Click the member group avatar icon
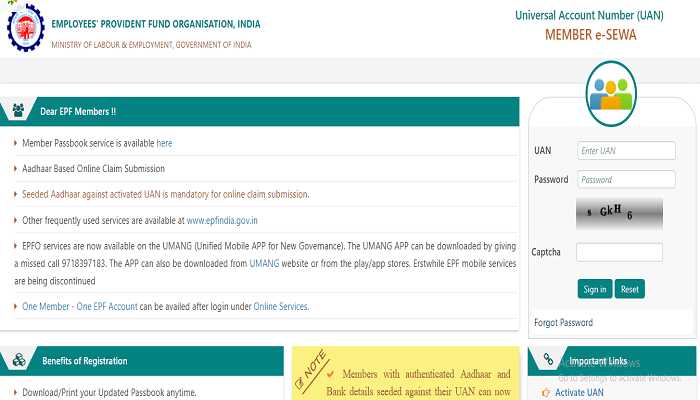Viewport: 700px width, 400px height. pyautogui.click(x=611, y=93)
